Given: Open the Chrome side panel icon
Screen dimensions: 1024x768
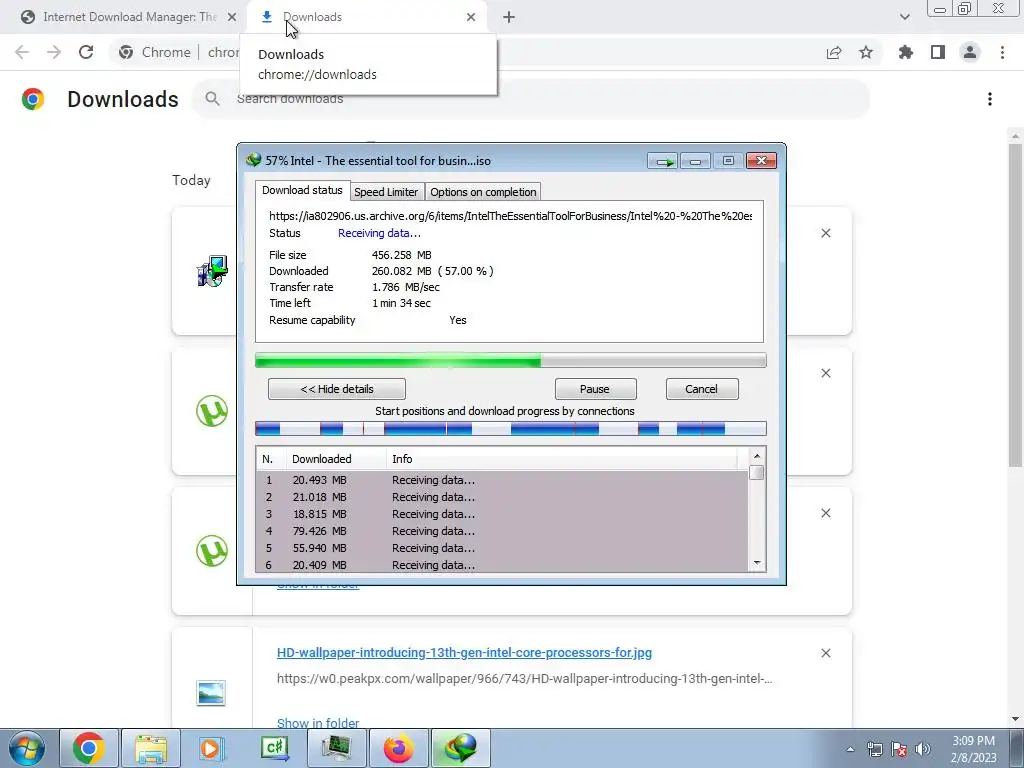Looking at the screenshot, I should [938, 52].
